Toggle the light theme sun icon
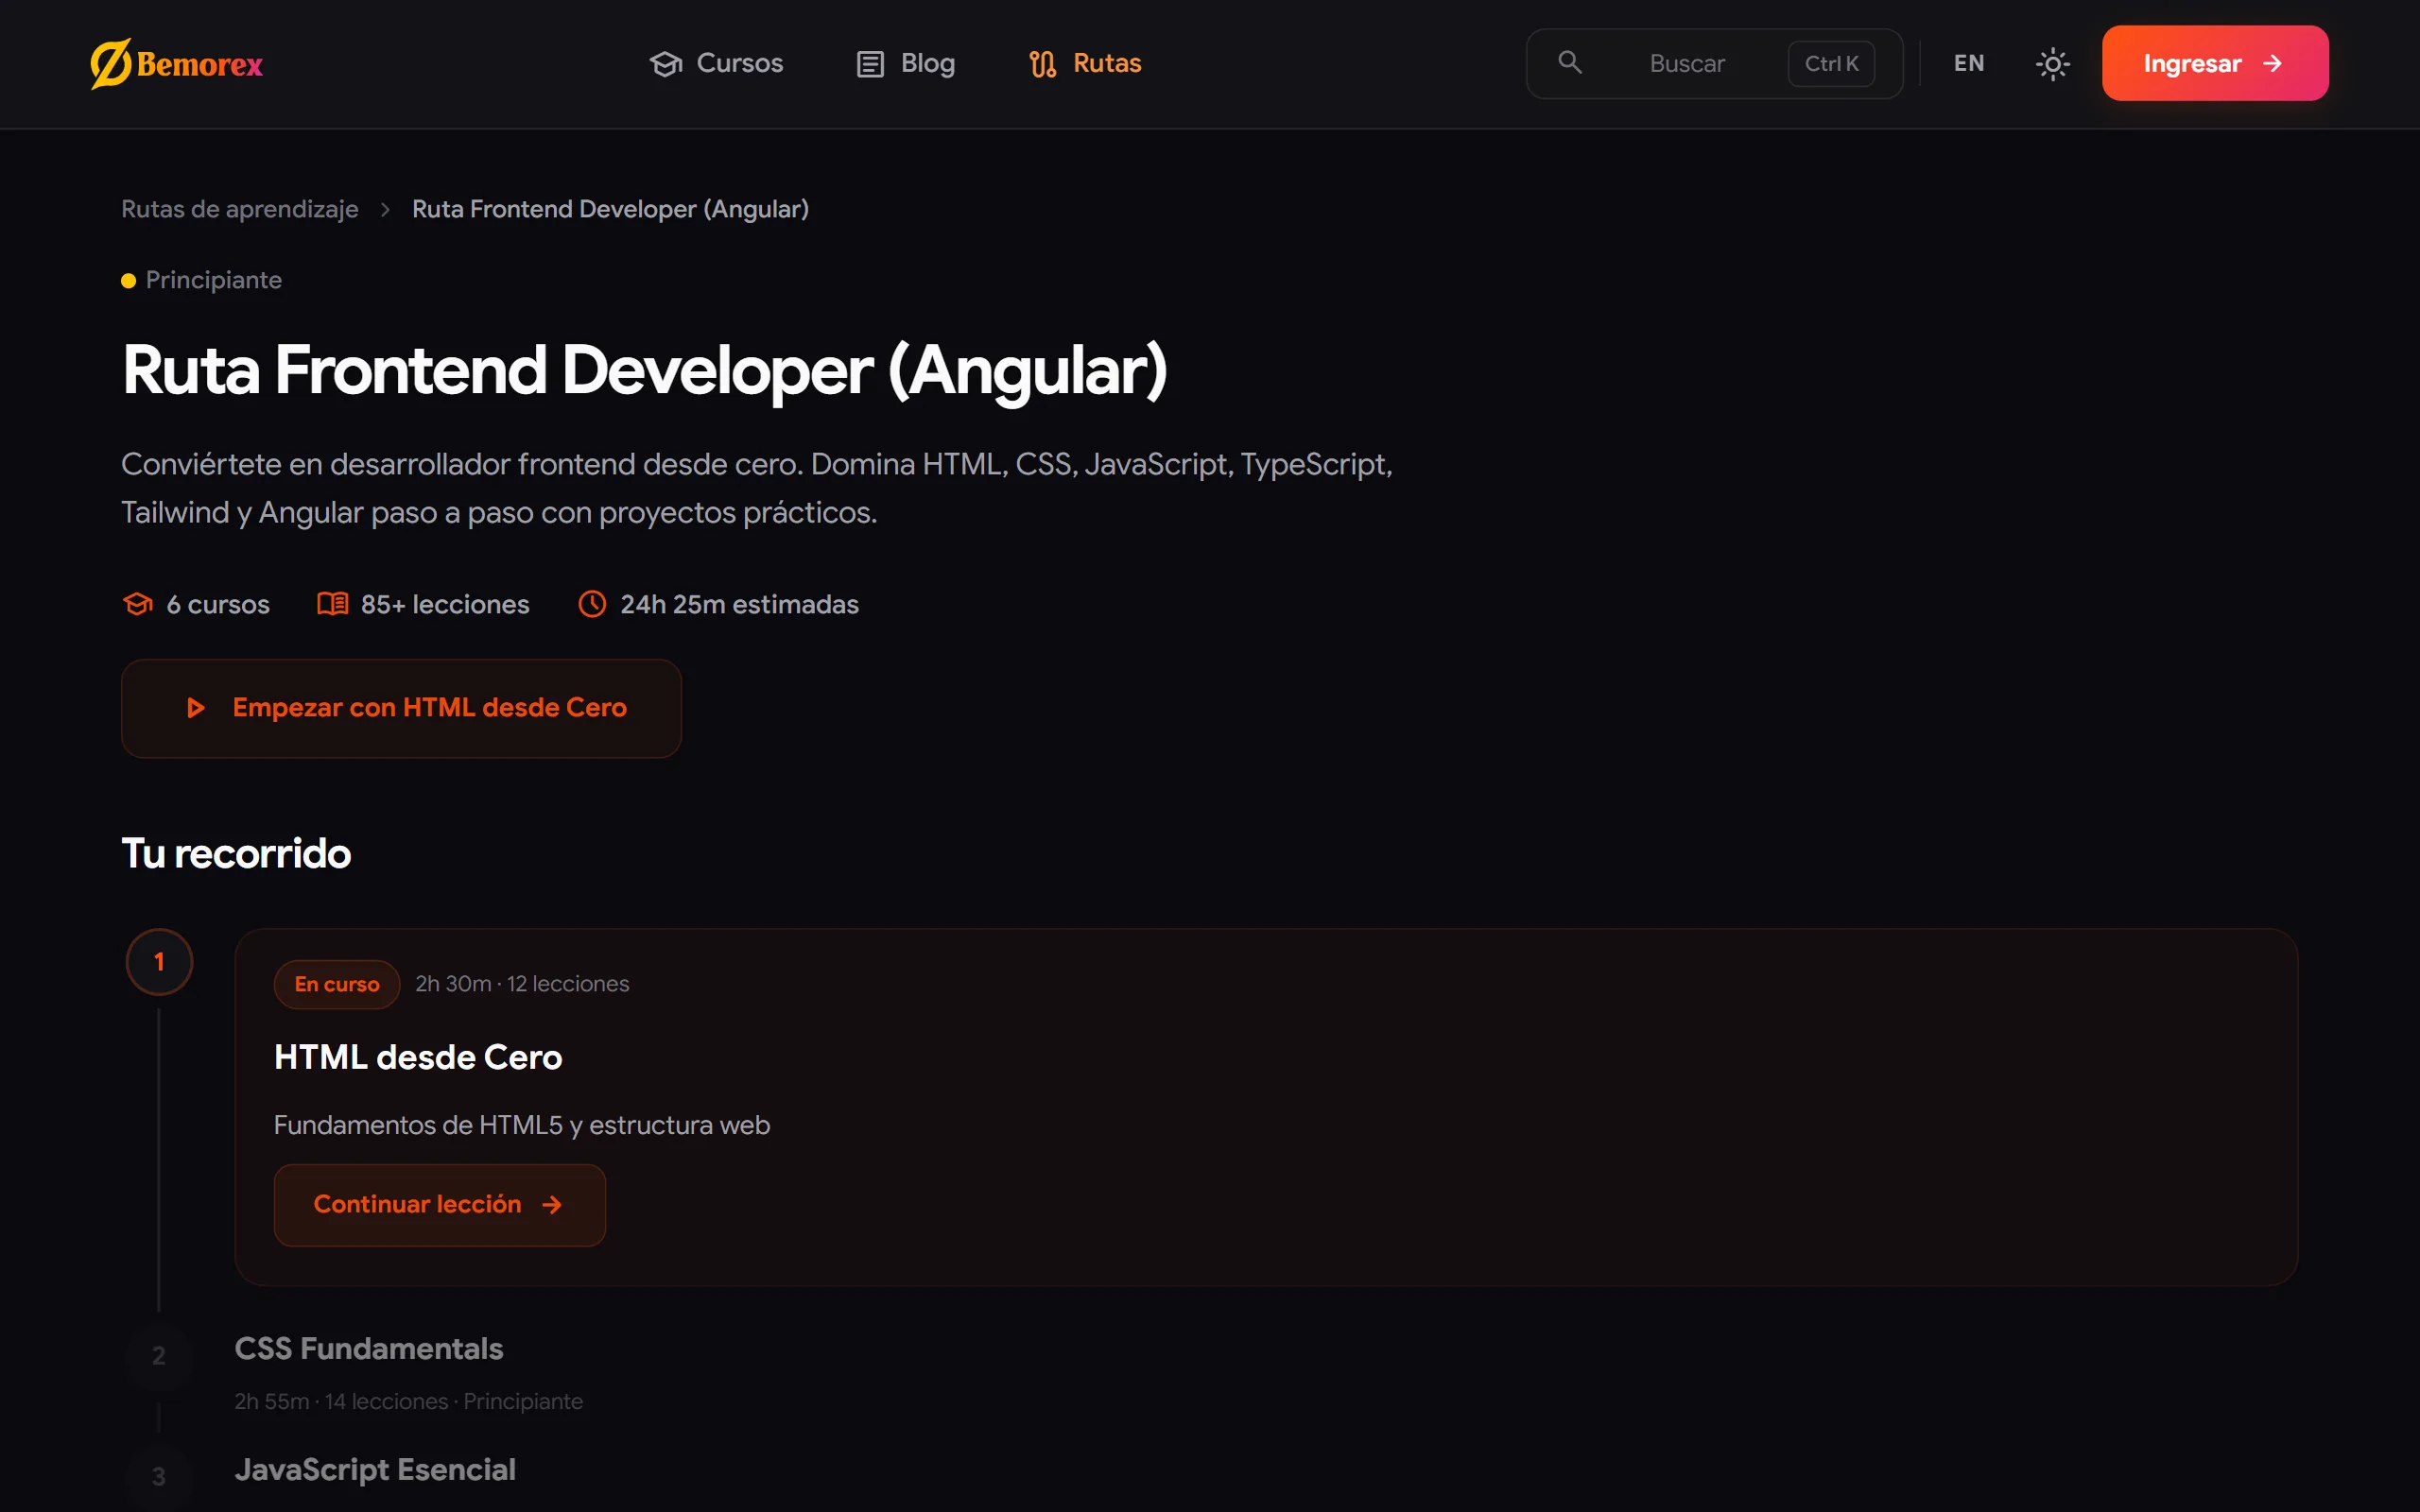 tap(2053, 64)
